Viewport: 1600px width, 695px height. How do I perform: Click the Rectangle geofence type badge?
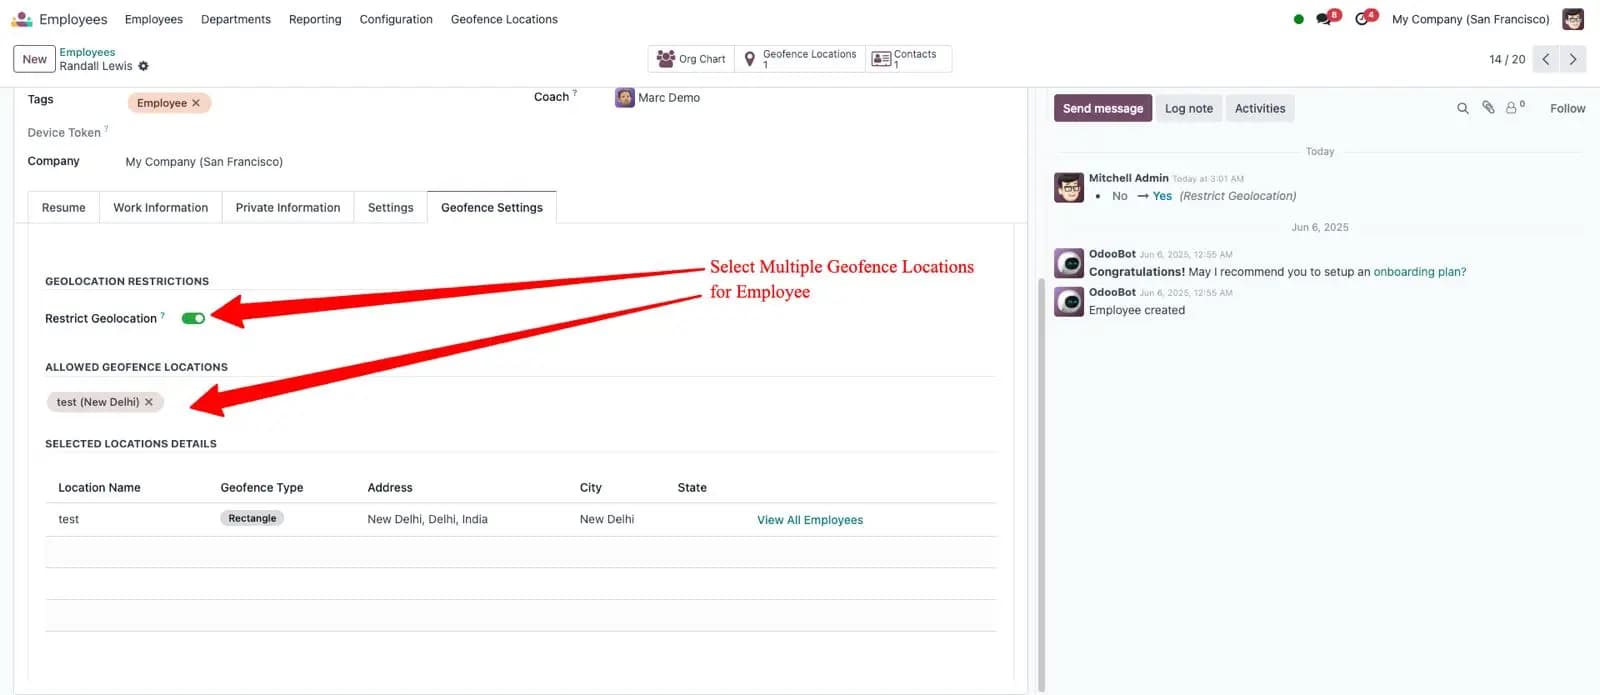[x=252, y=518]
